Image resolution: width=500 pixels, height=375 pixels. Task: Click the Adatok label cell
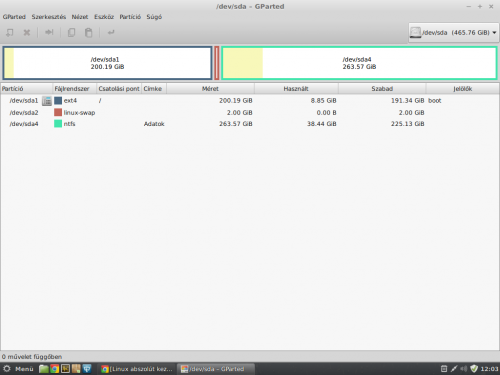click(154, 124)
